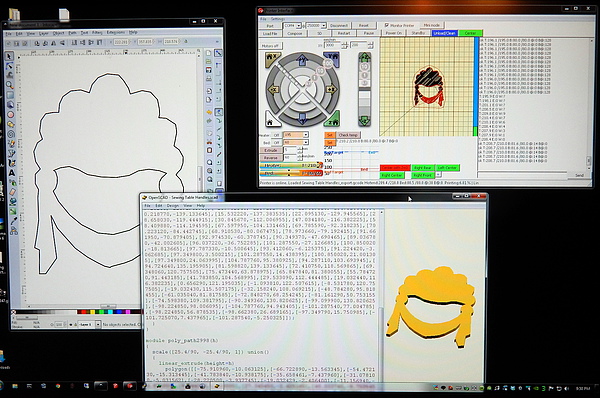Jog +Y arrow in Pronterface
The image size is (600, 398).
click(x=302, y=61)
